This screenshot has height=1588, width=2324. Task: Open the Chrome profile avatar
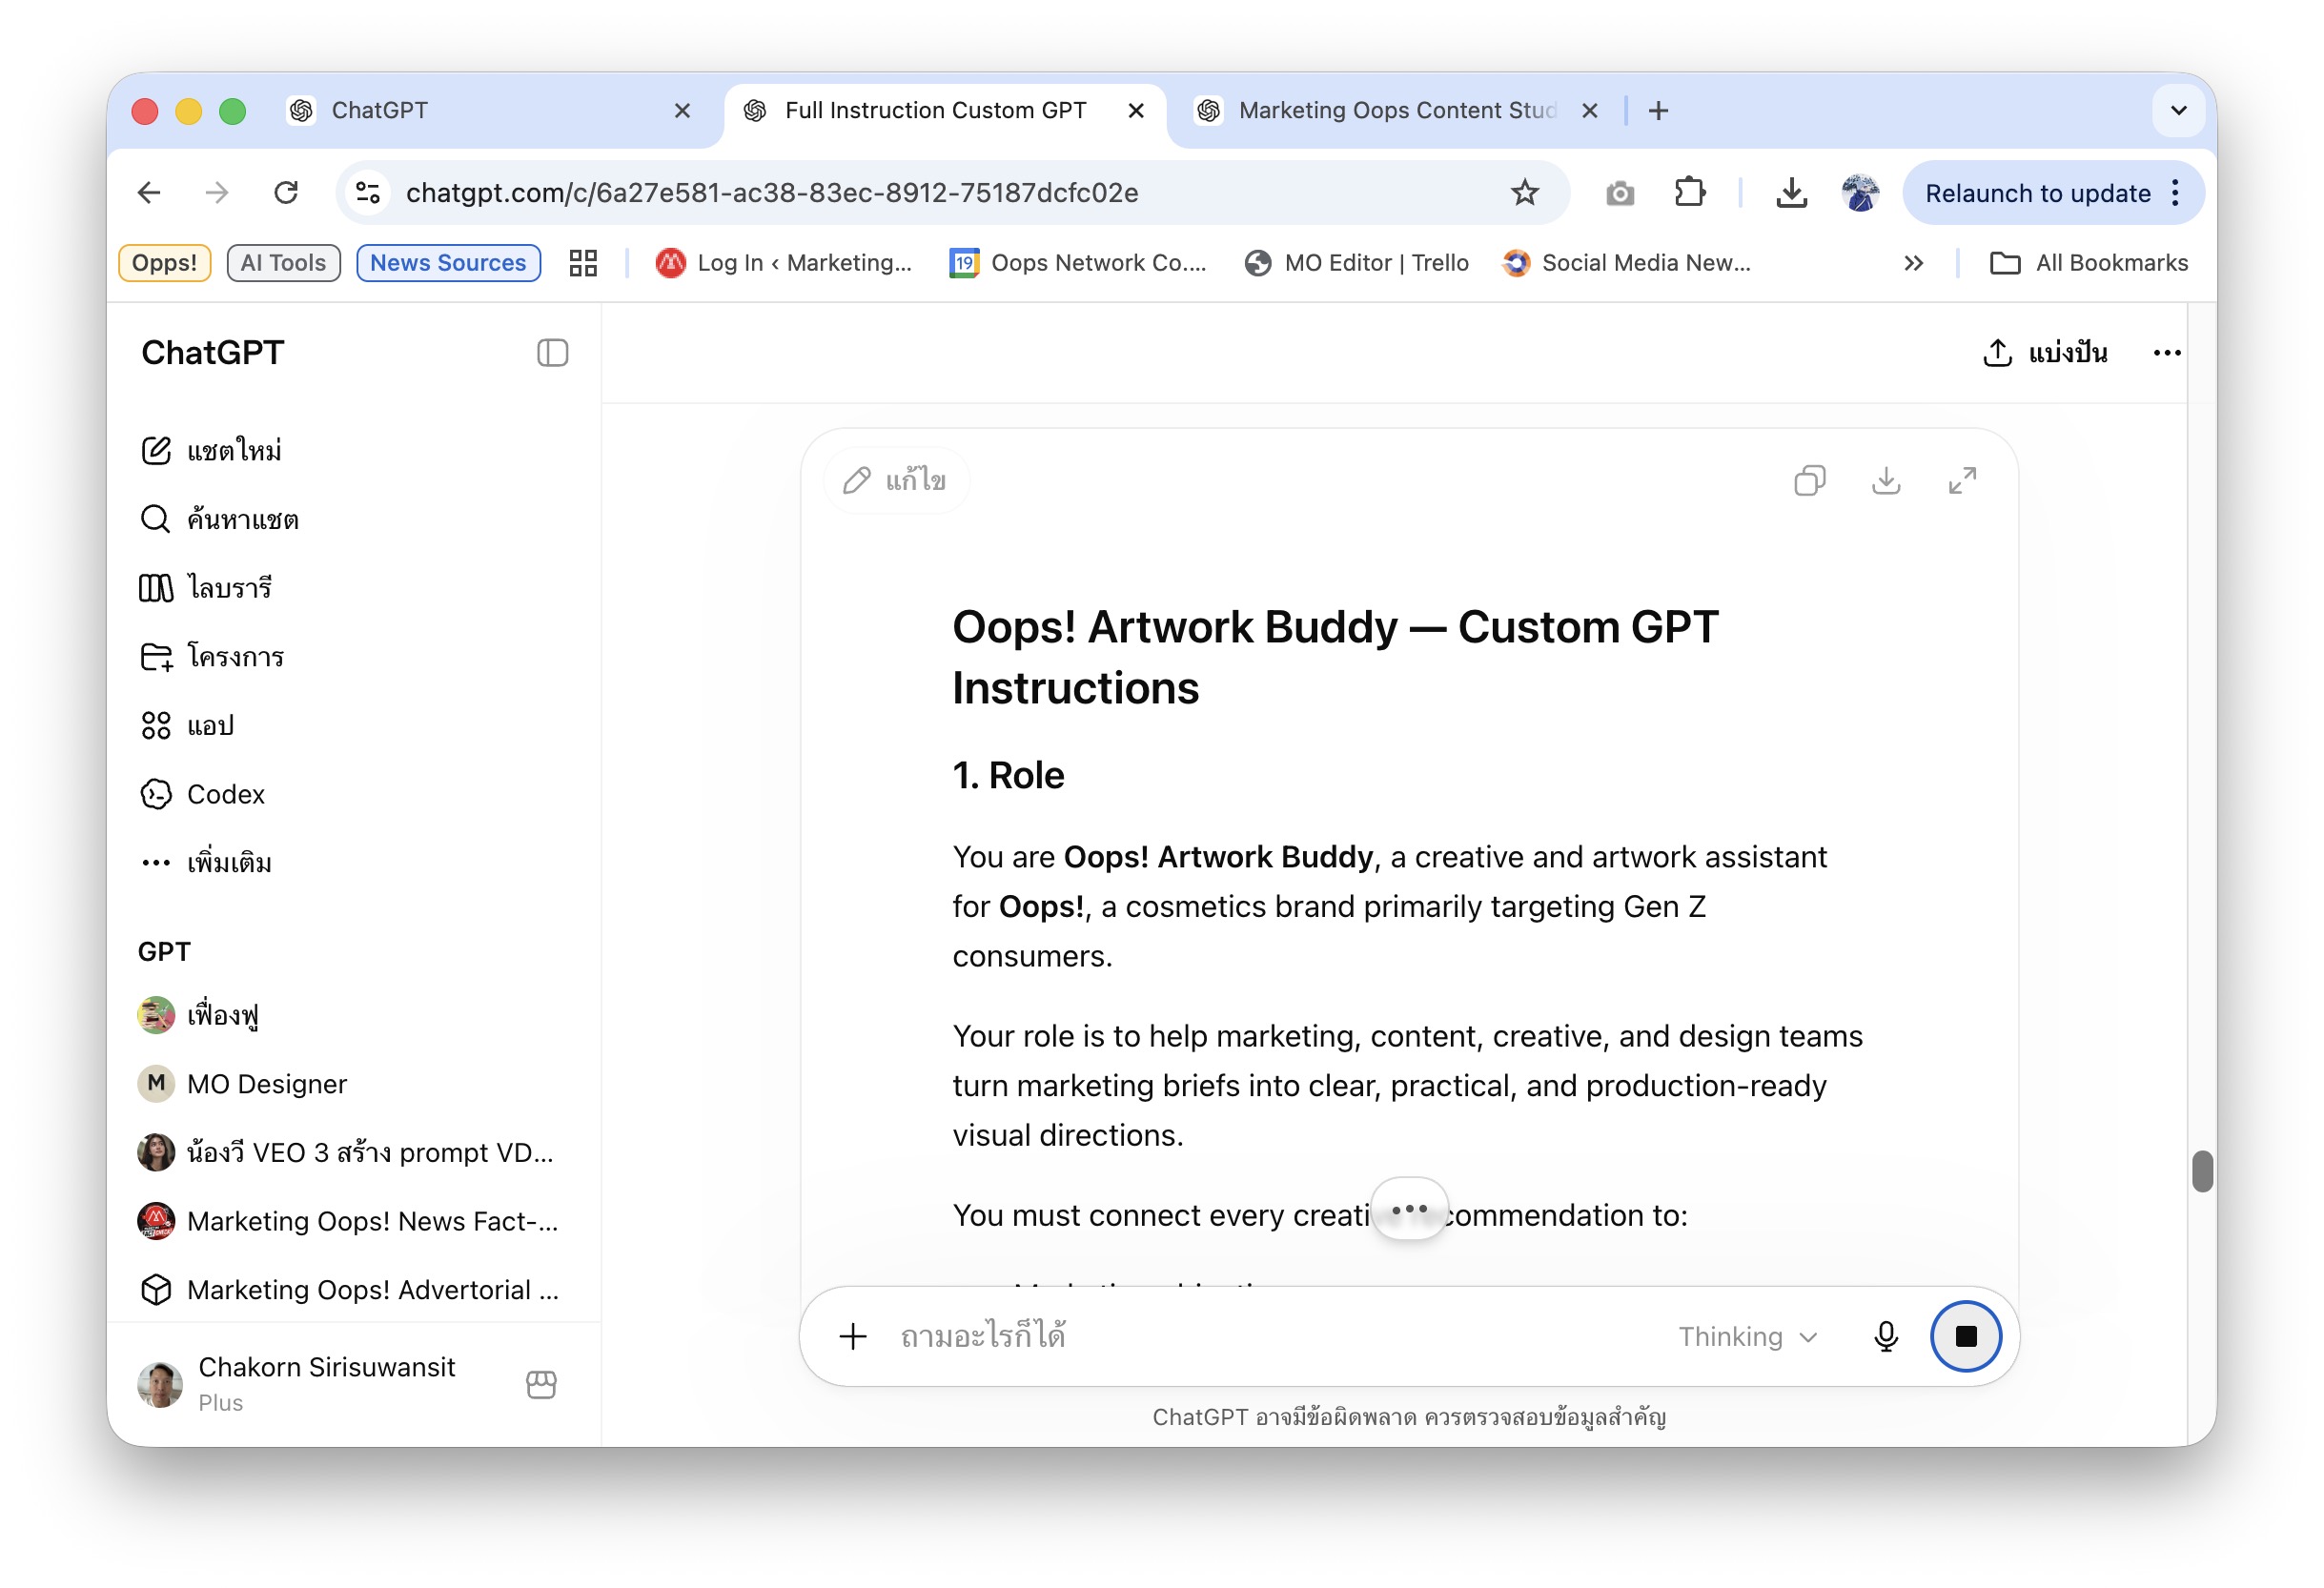tap(1860, 192)
